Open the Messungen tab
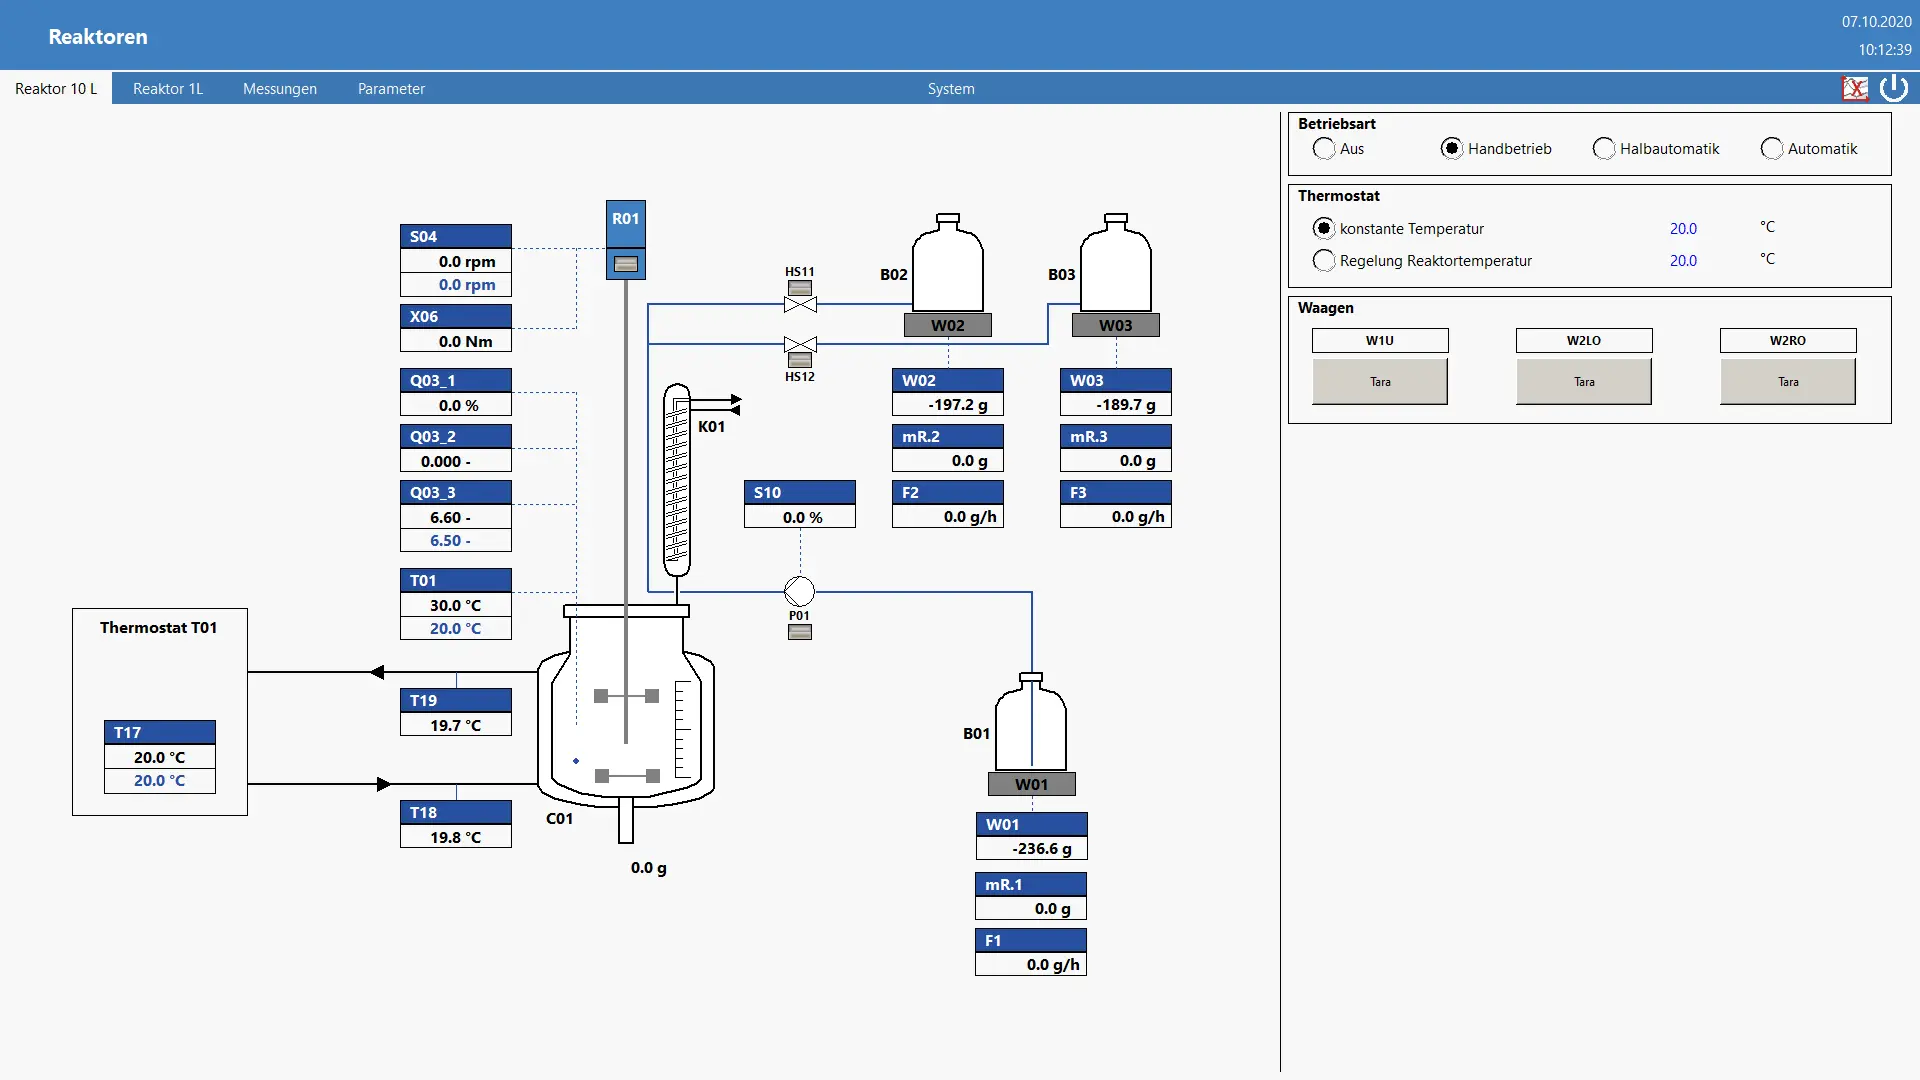 click(280, 89)
